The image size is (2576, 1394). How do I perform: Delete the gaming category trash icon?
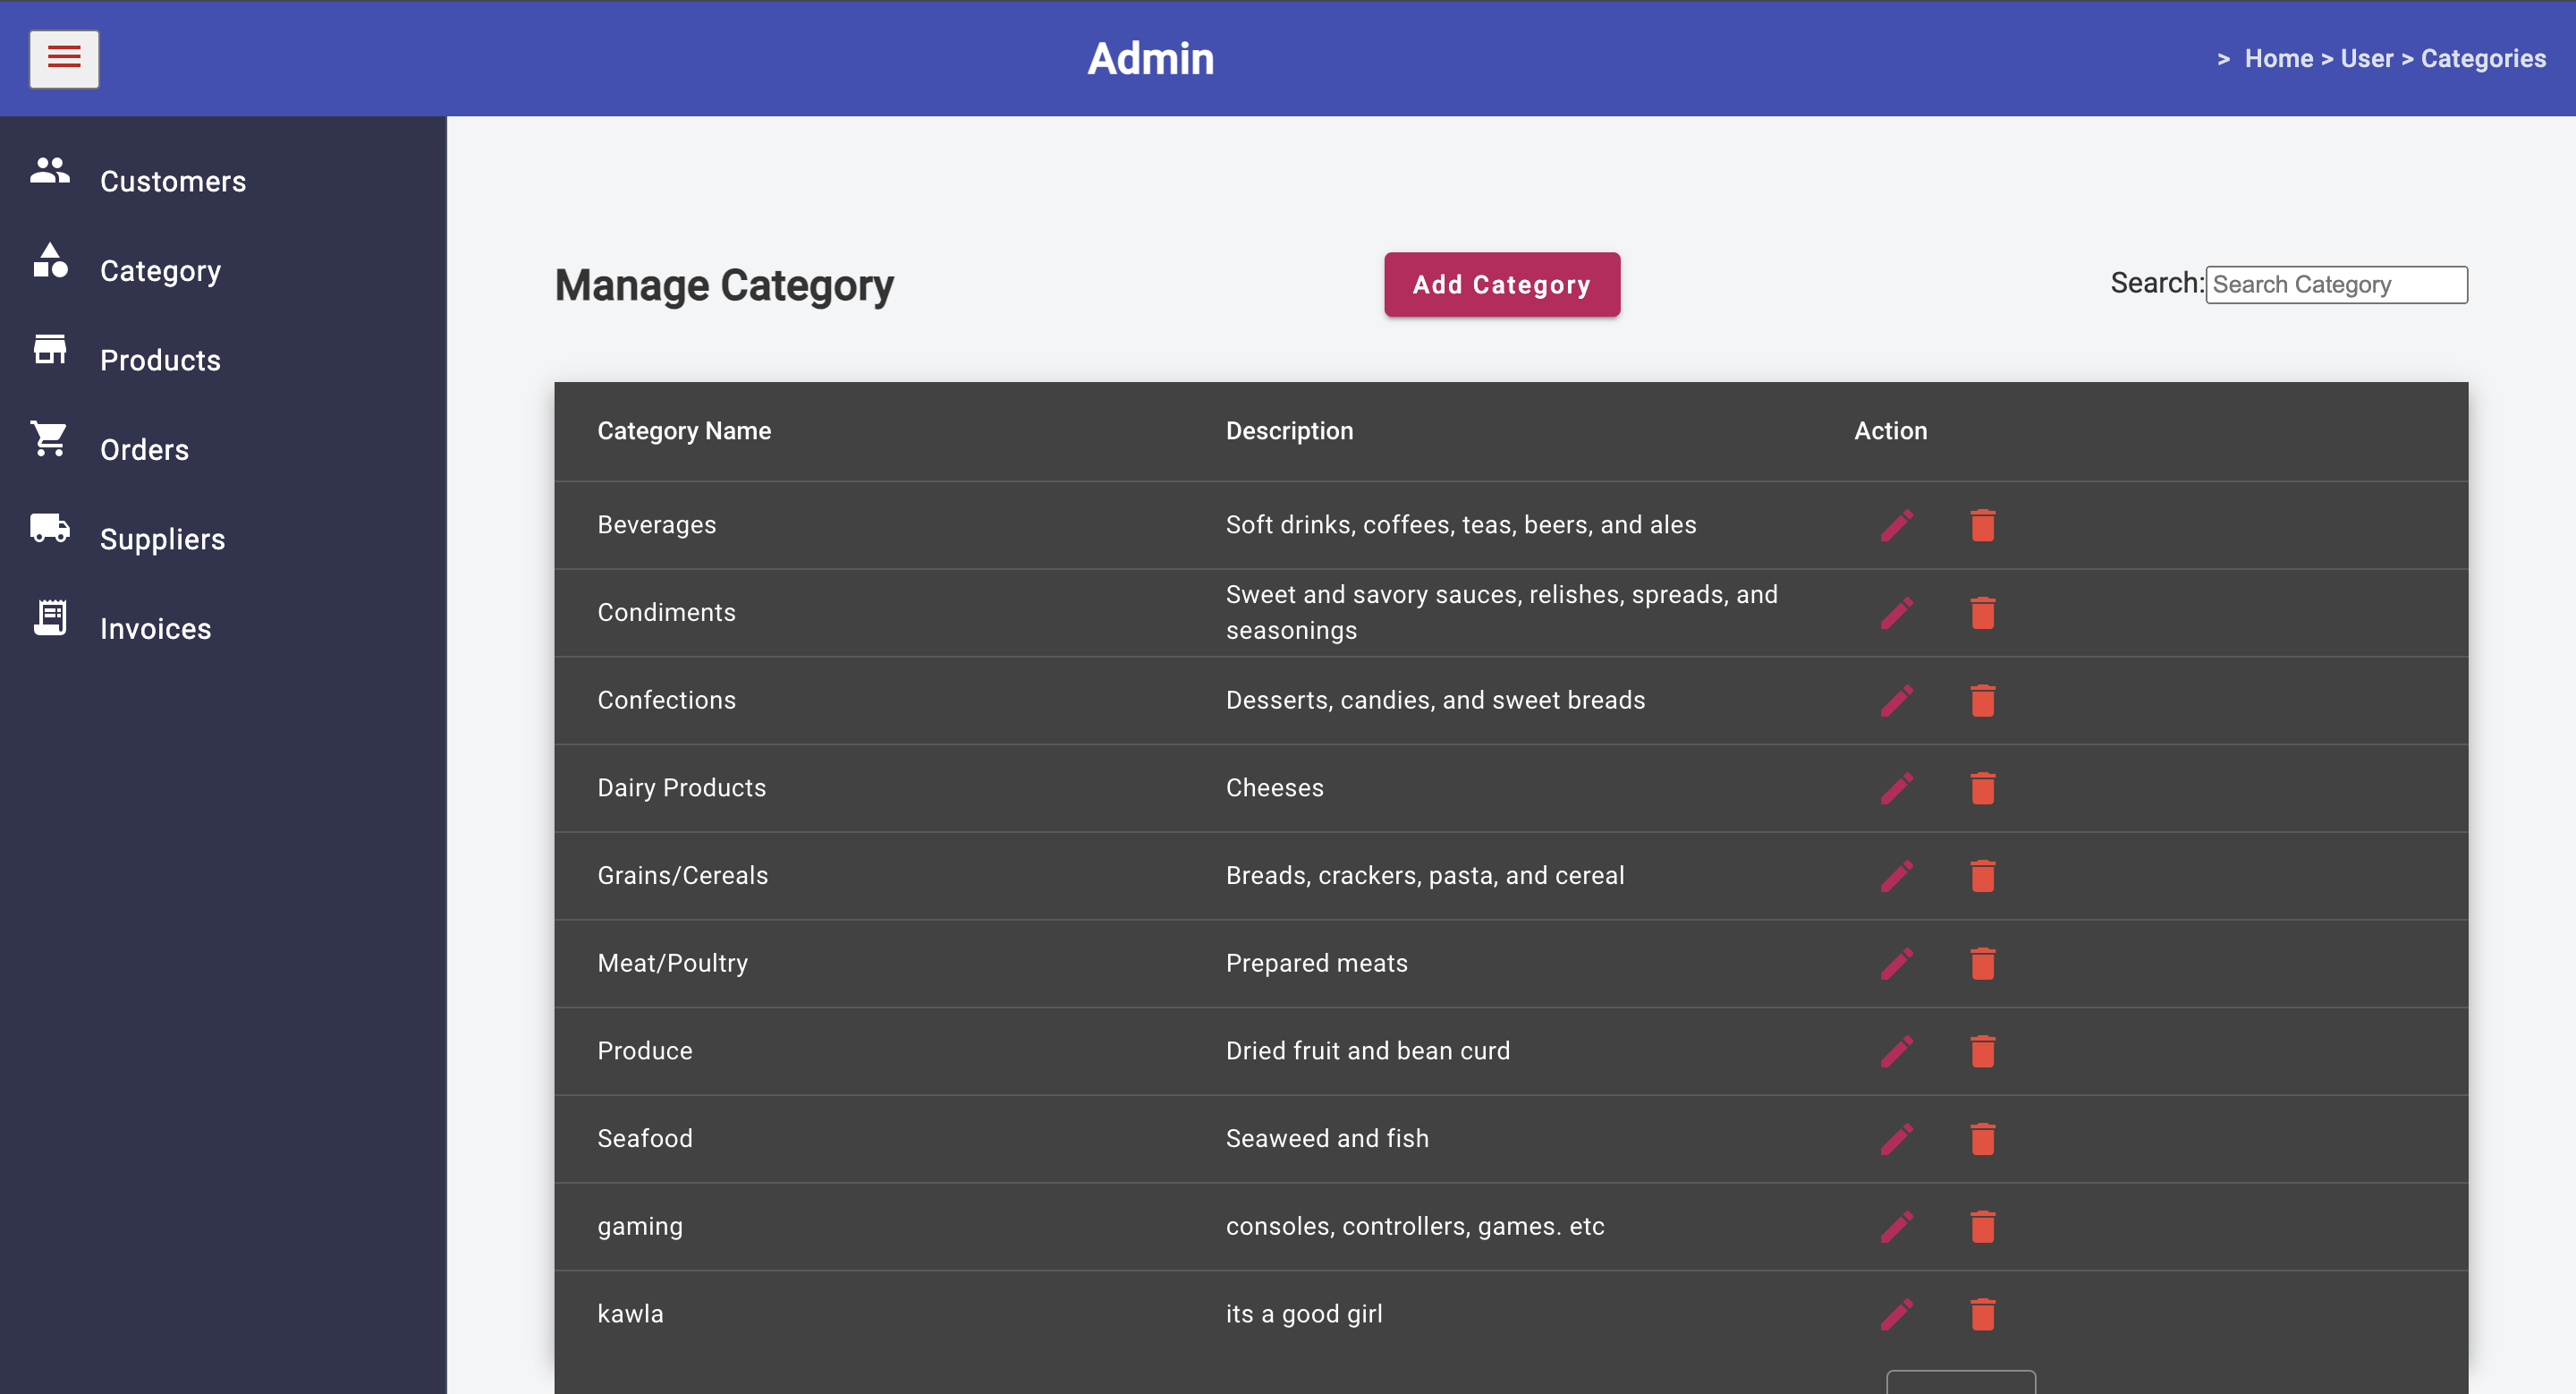1982,1227
